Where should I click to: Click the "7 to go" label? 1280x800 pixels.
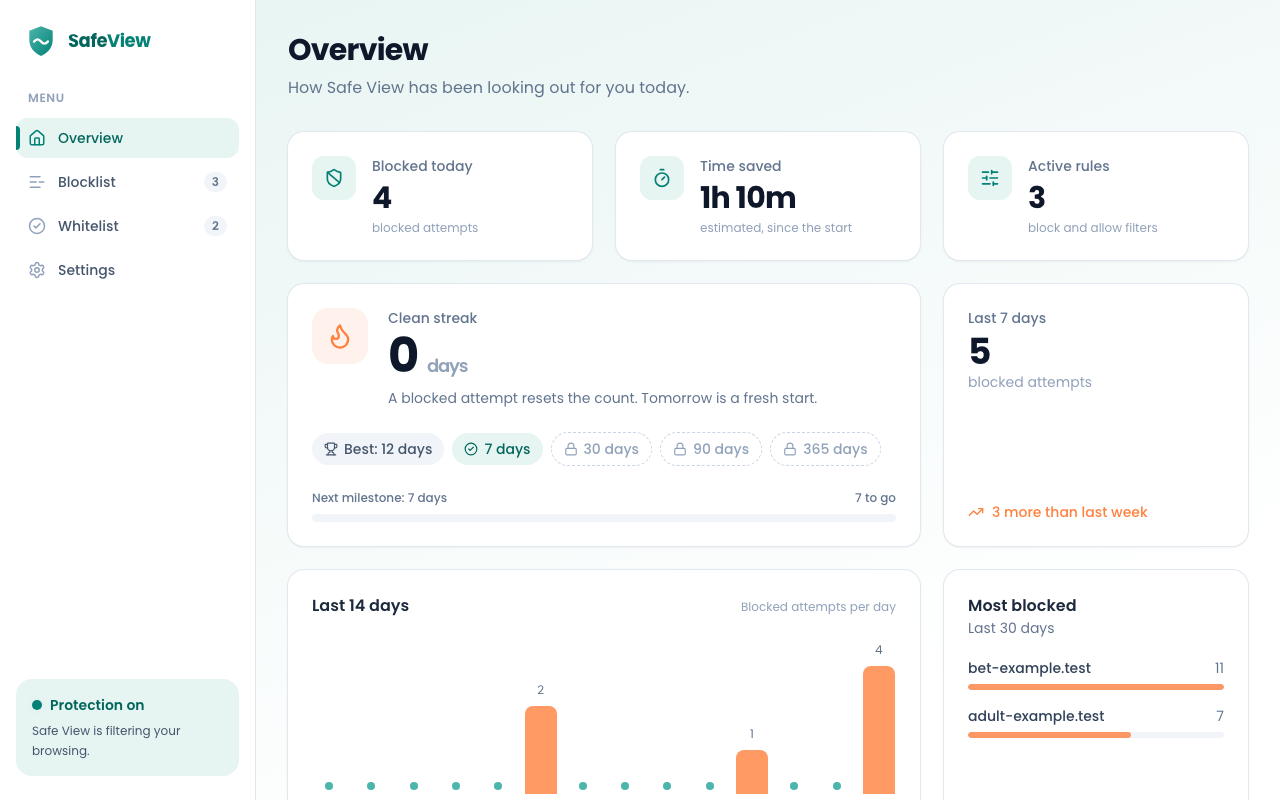point(875,498)
